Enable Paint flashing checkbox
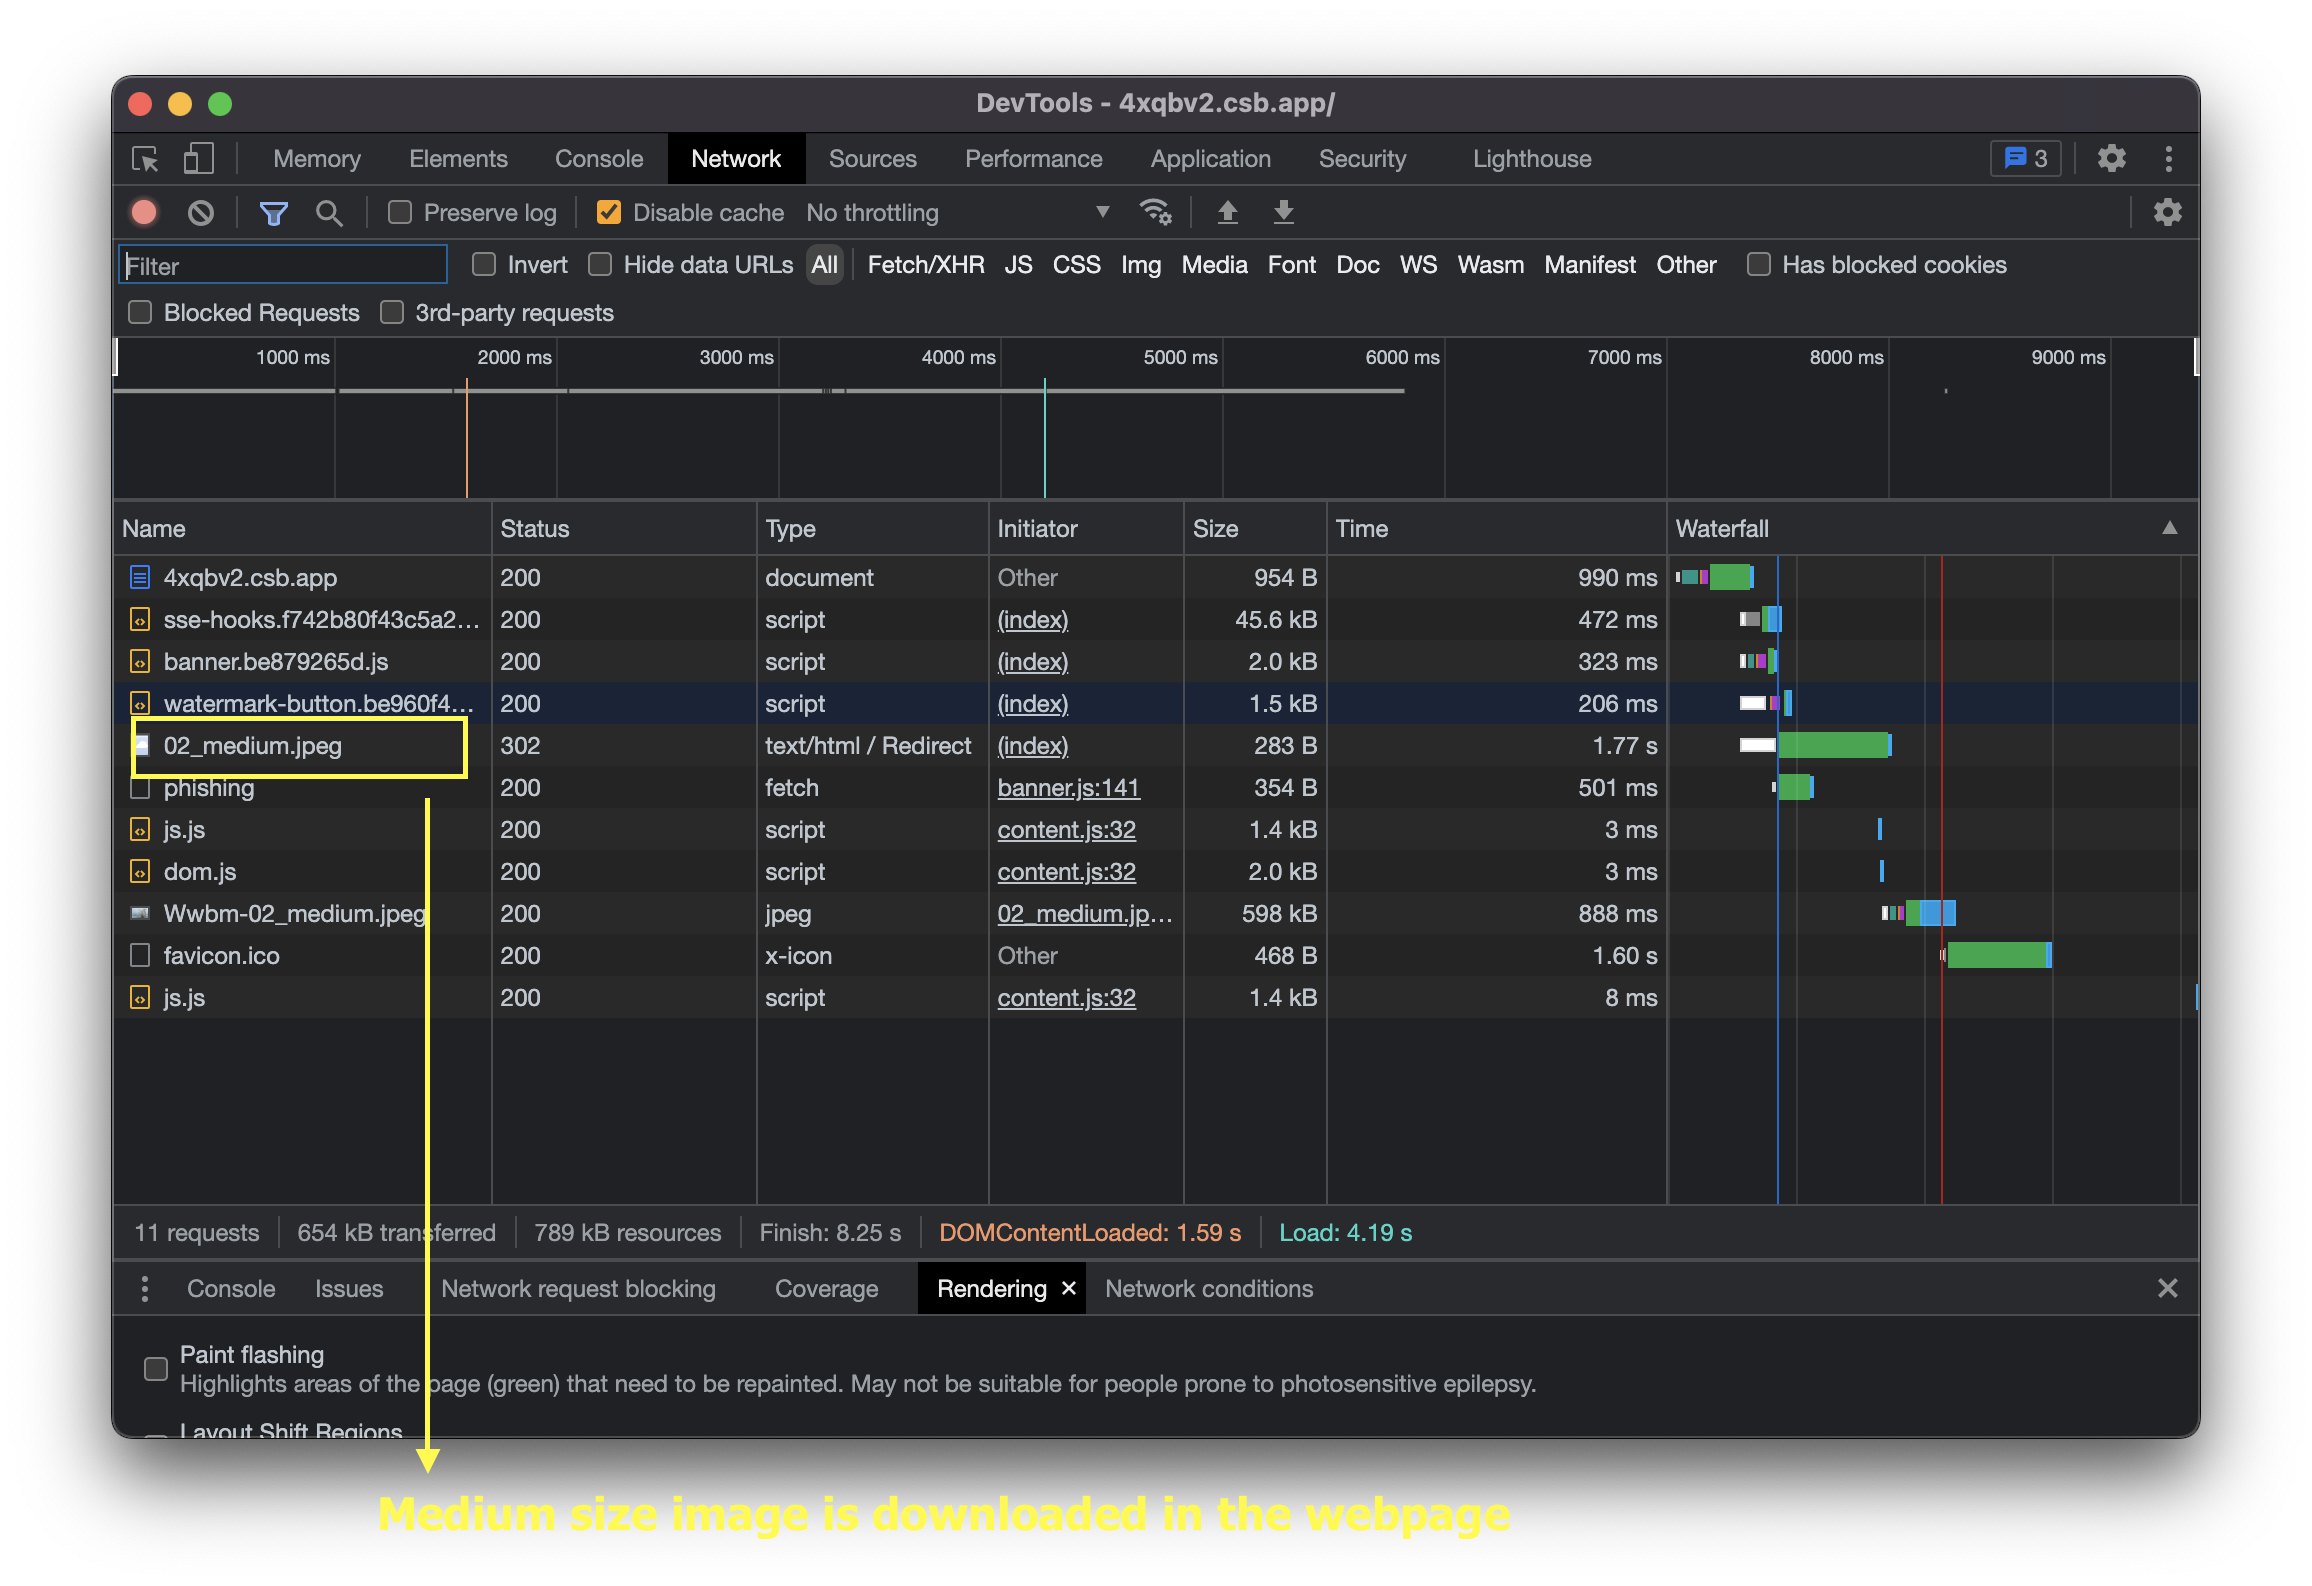 point(156,1368)
